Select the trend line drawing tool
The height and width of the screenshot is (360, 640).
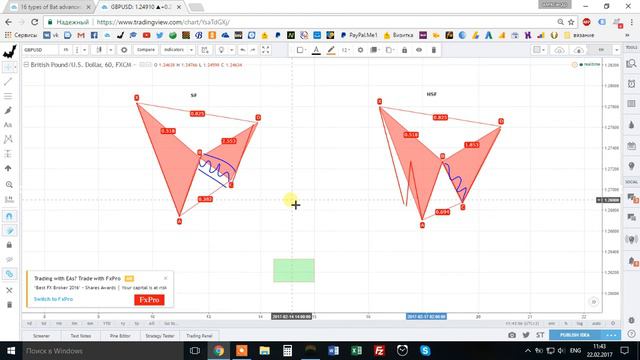8,82
